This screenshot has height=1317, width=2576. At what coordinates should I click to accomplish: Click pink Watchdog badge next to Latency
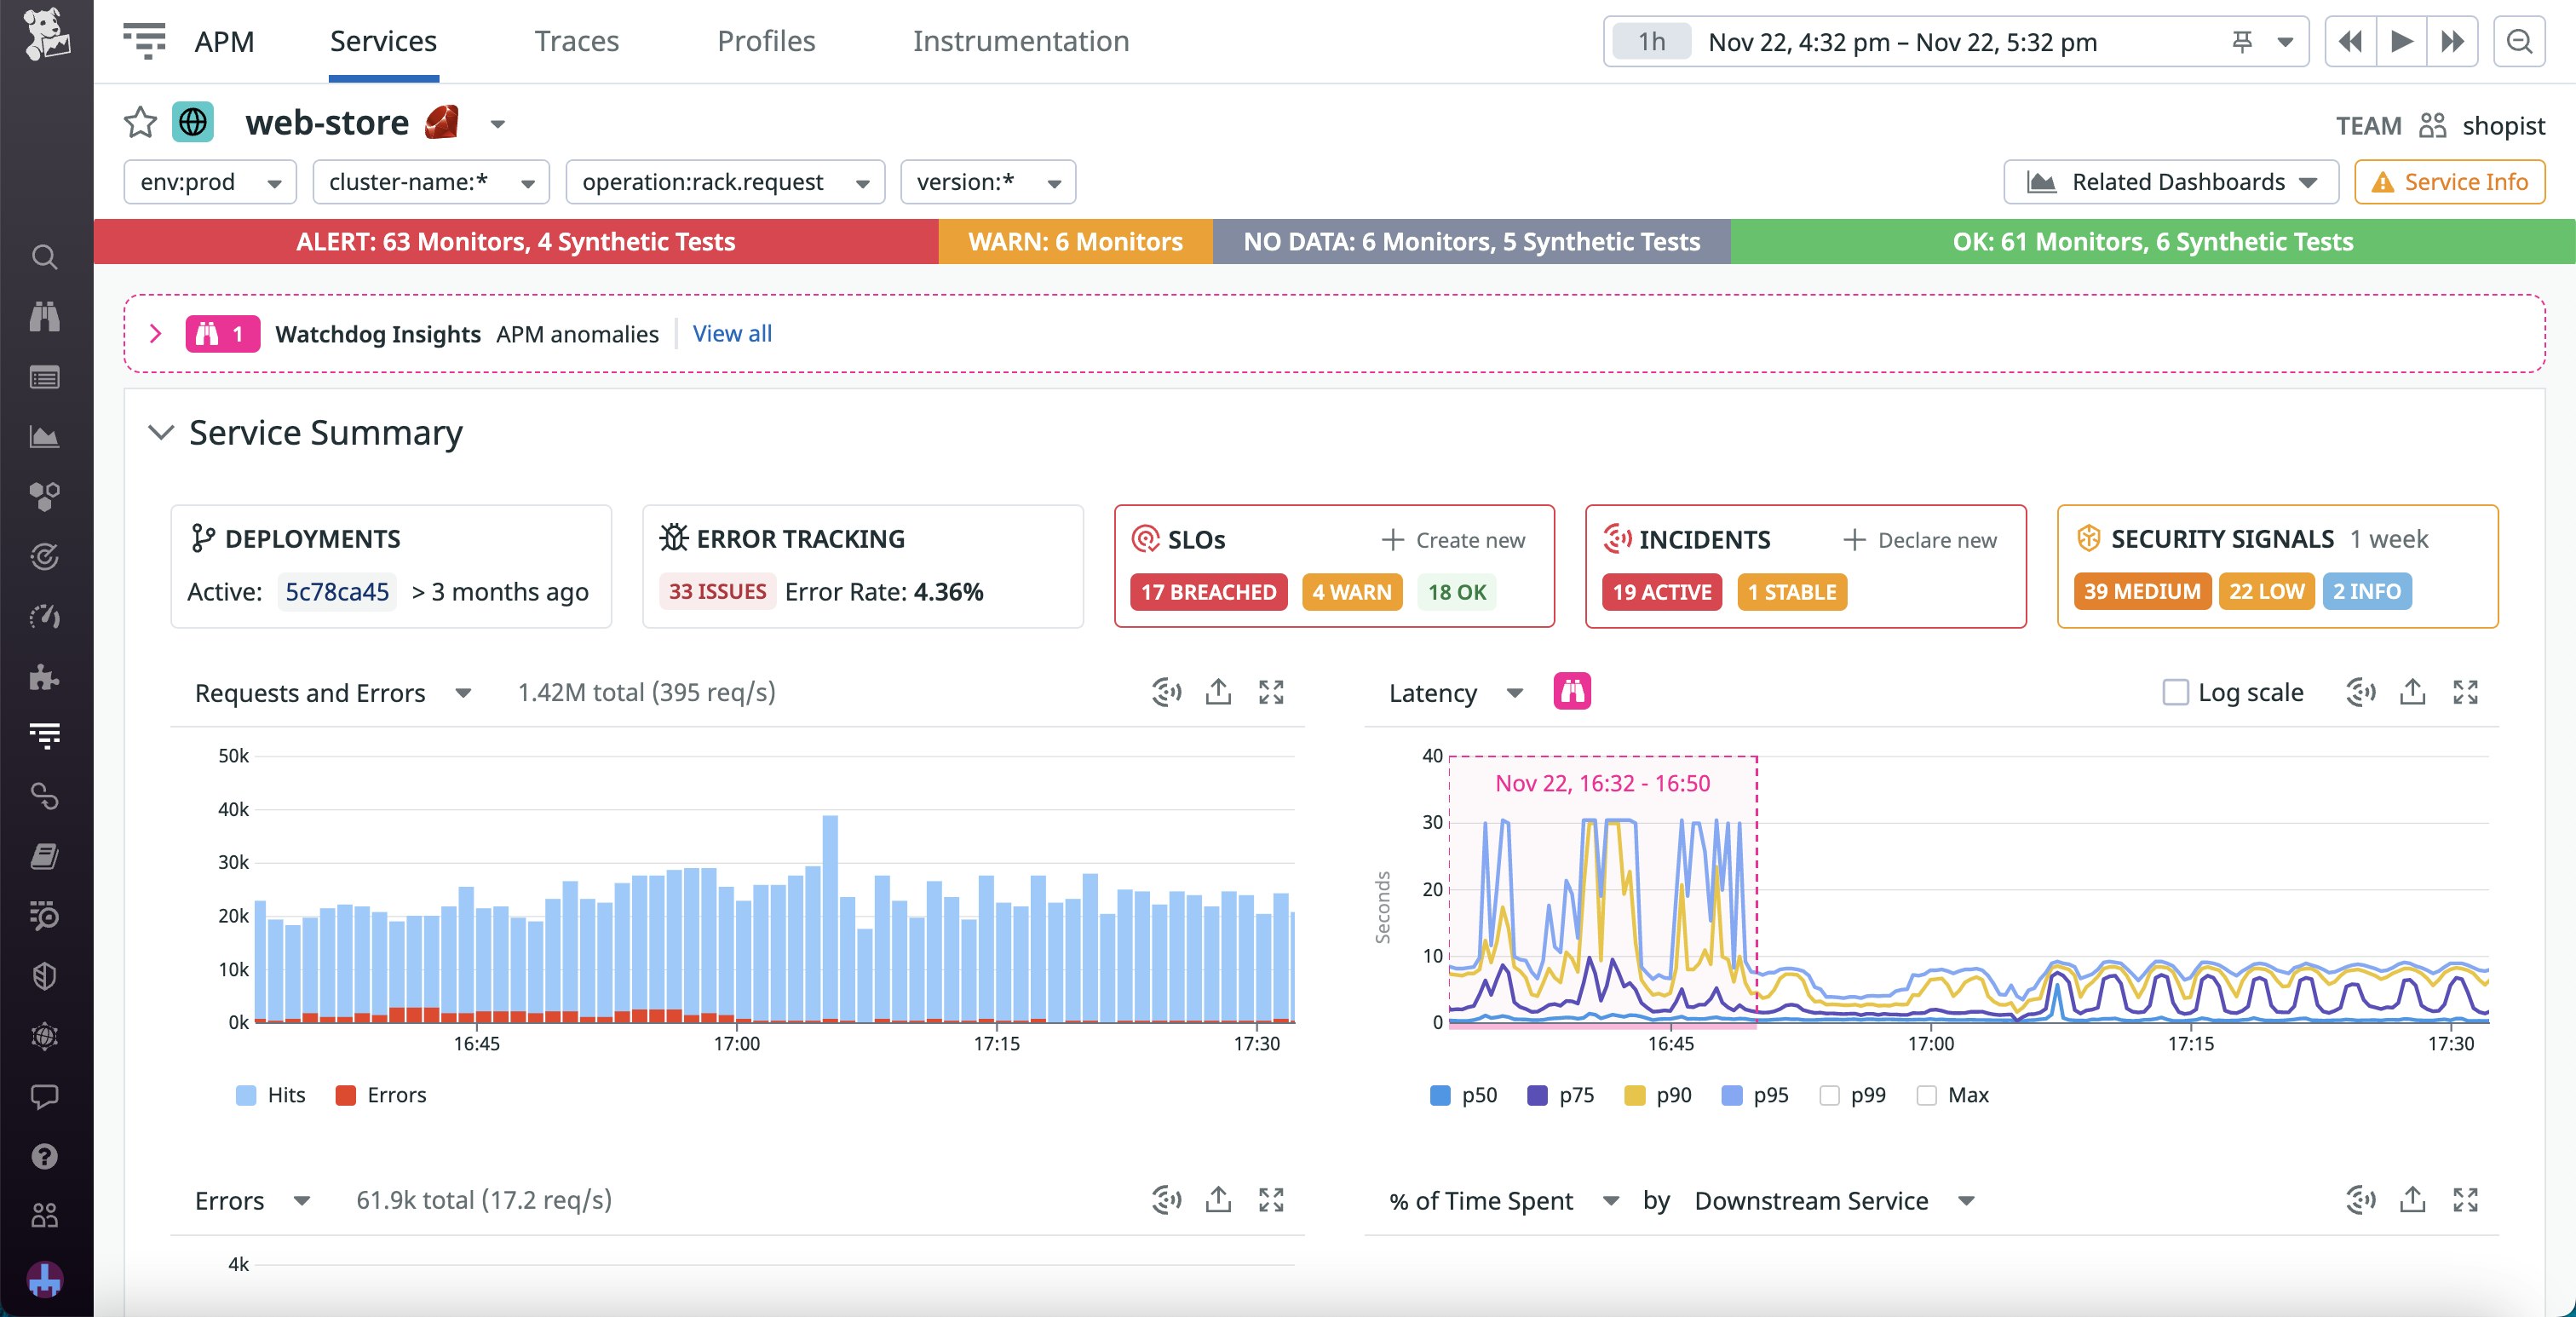pos(1571,692)
